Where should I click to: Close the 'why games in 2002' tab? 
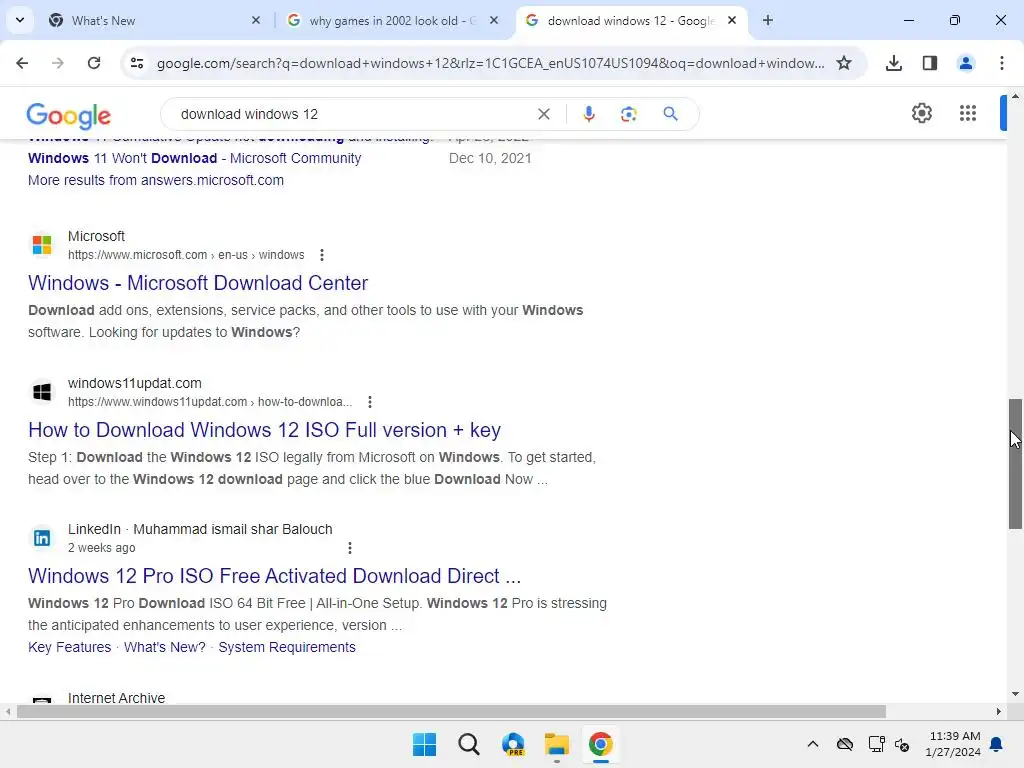(x=494, y=20)
